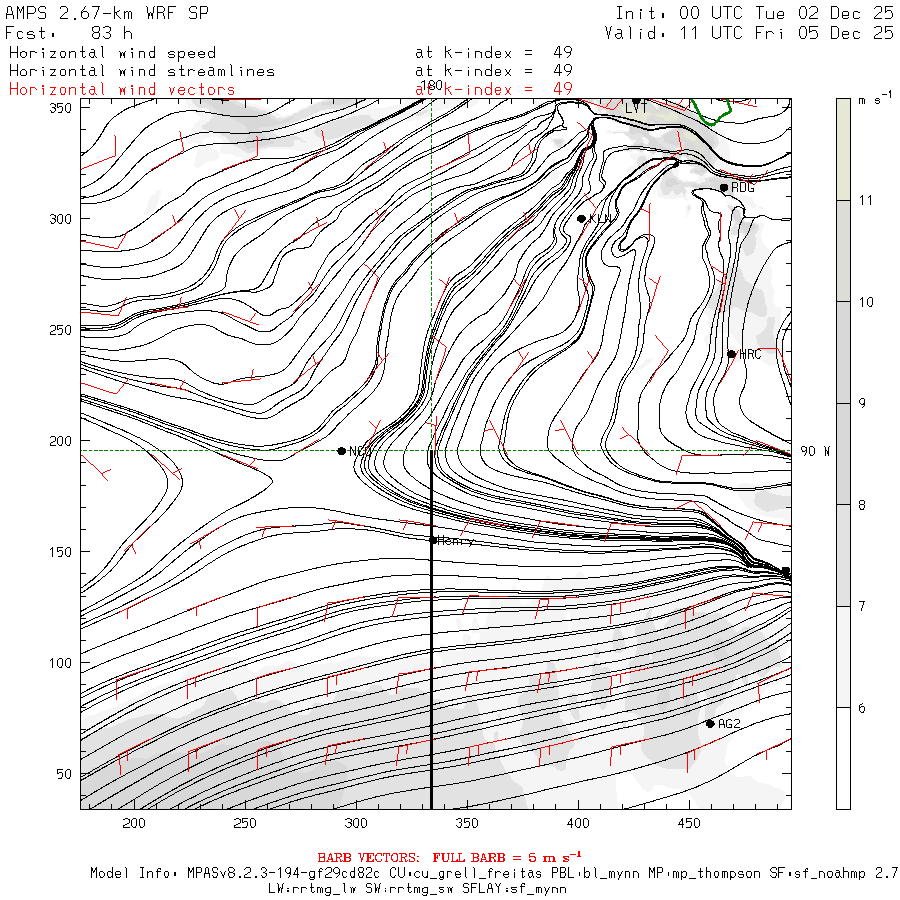This screenshot has width=900, height=900.
Task: Click the x-axis '350' tick label
Action: tap(467, 823)
